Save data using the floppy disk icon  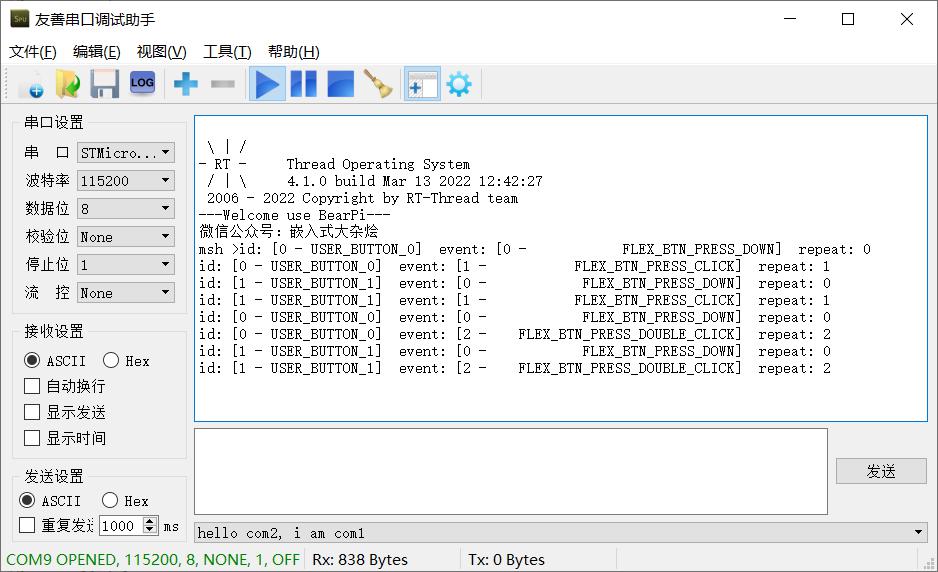105,84
